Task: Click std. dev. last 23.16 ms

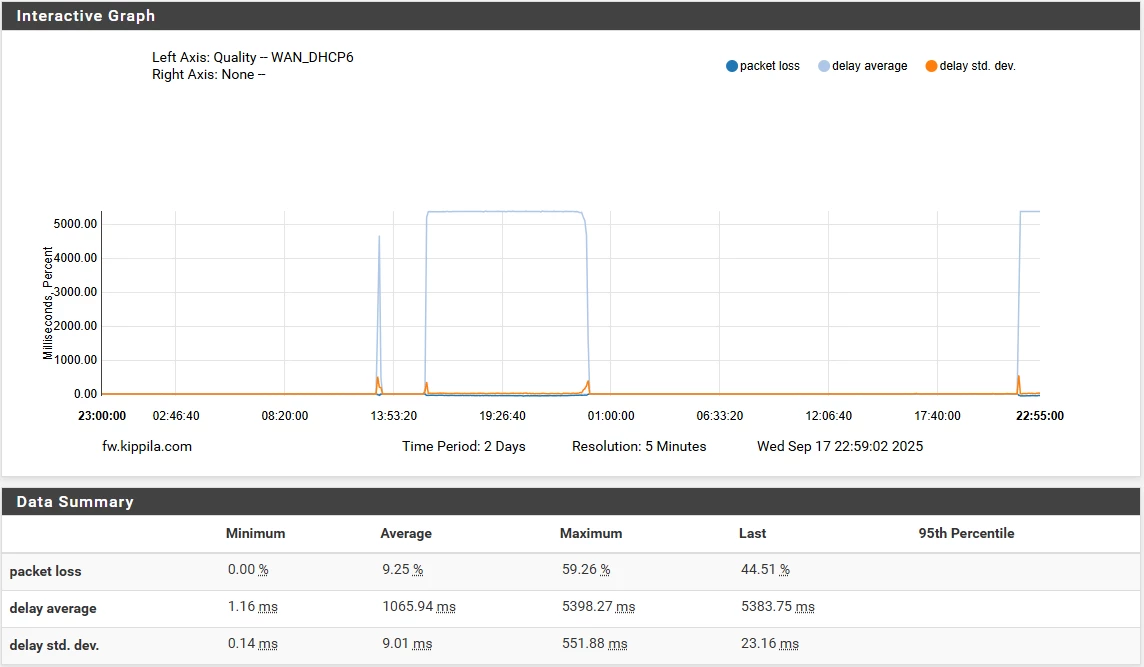Action: click(x=770, y=644)
